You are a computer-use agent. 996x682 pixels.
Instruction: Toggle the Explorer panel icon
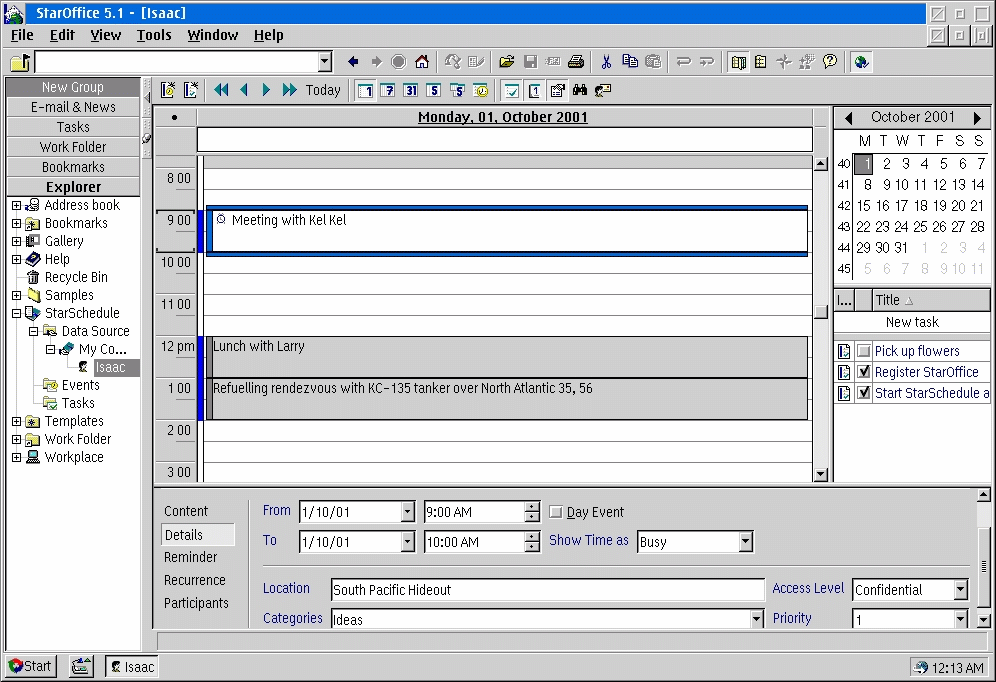(x=738, y=62)
